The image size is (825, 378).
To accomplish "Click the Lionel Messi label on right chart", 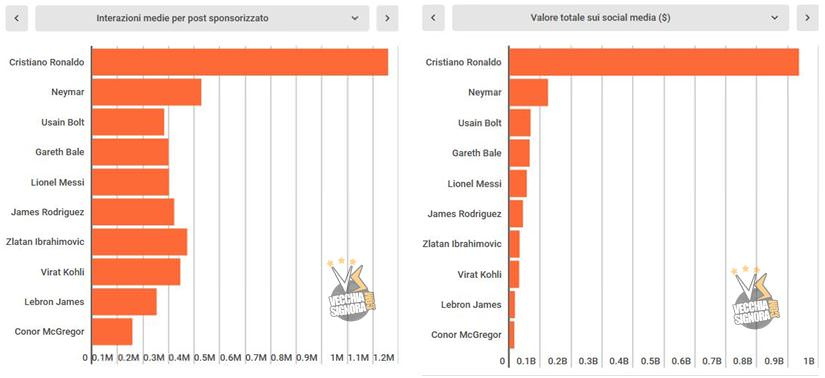I will (475, 184).
